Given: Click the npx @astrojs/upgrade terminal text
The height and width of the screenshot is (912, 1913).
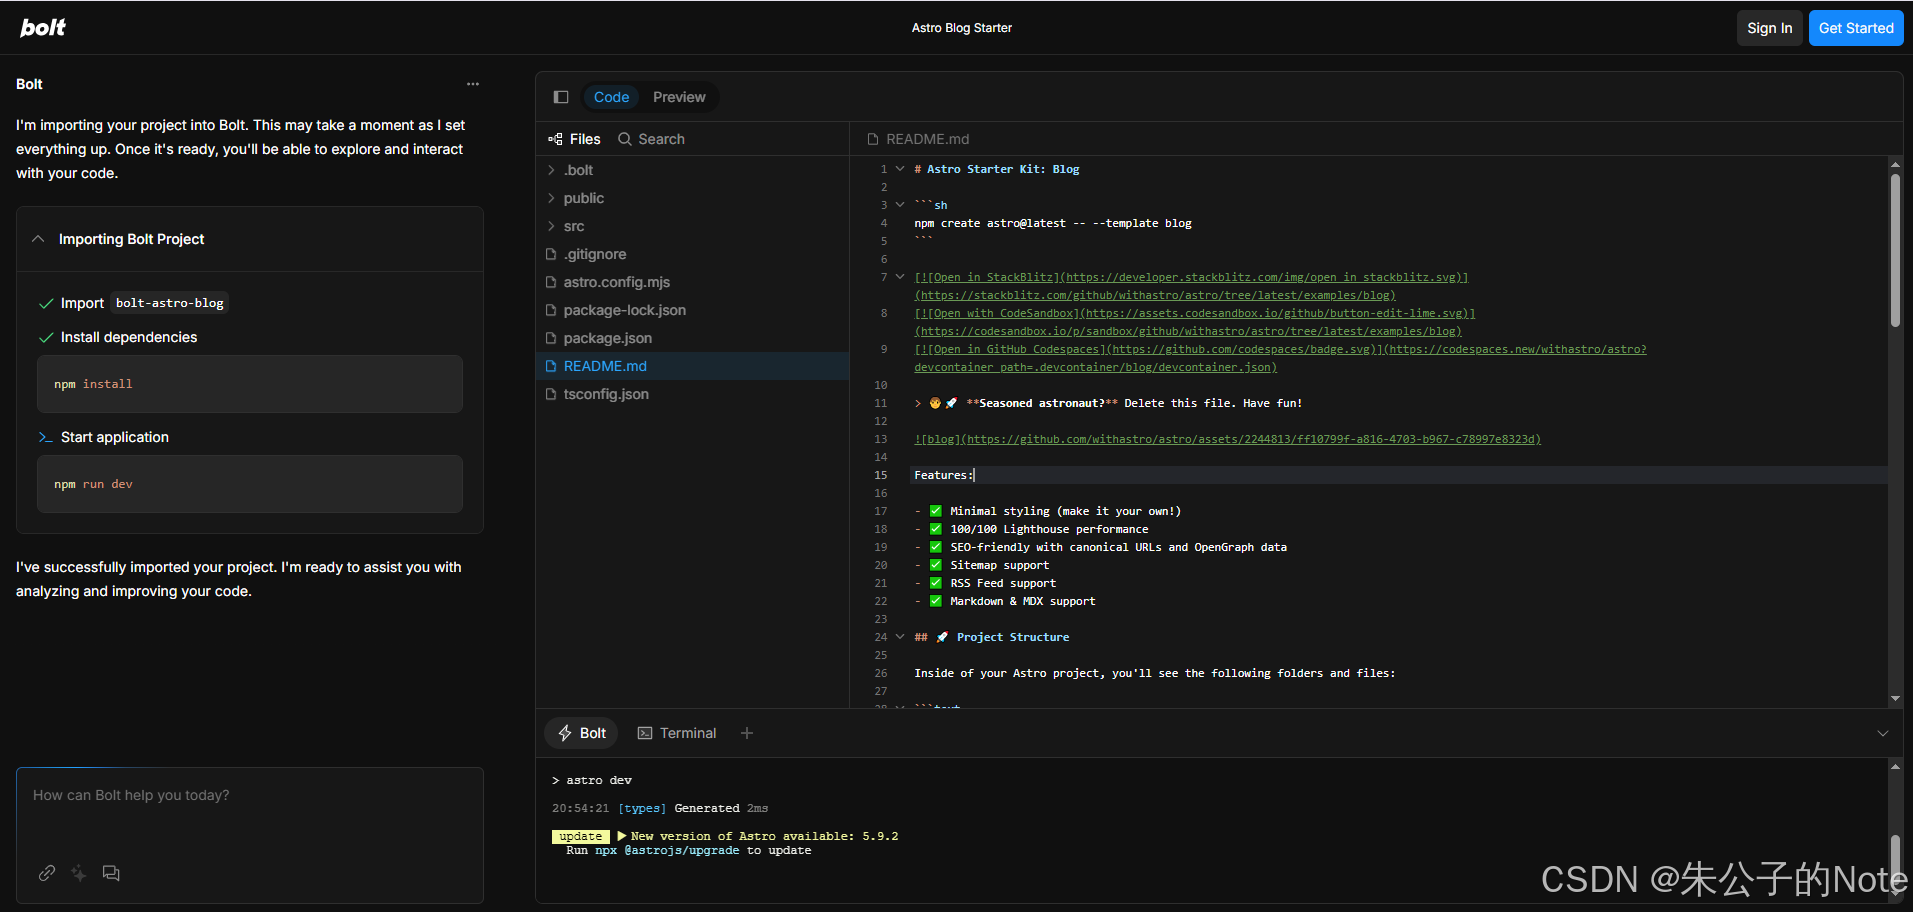Looking at the screenshot, I should [667, 851].
